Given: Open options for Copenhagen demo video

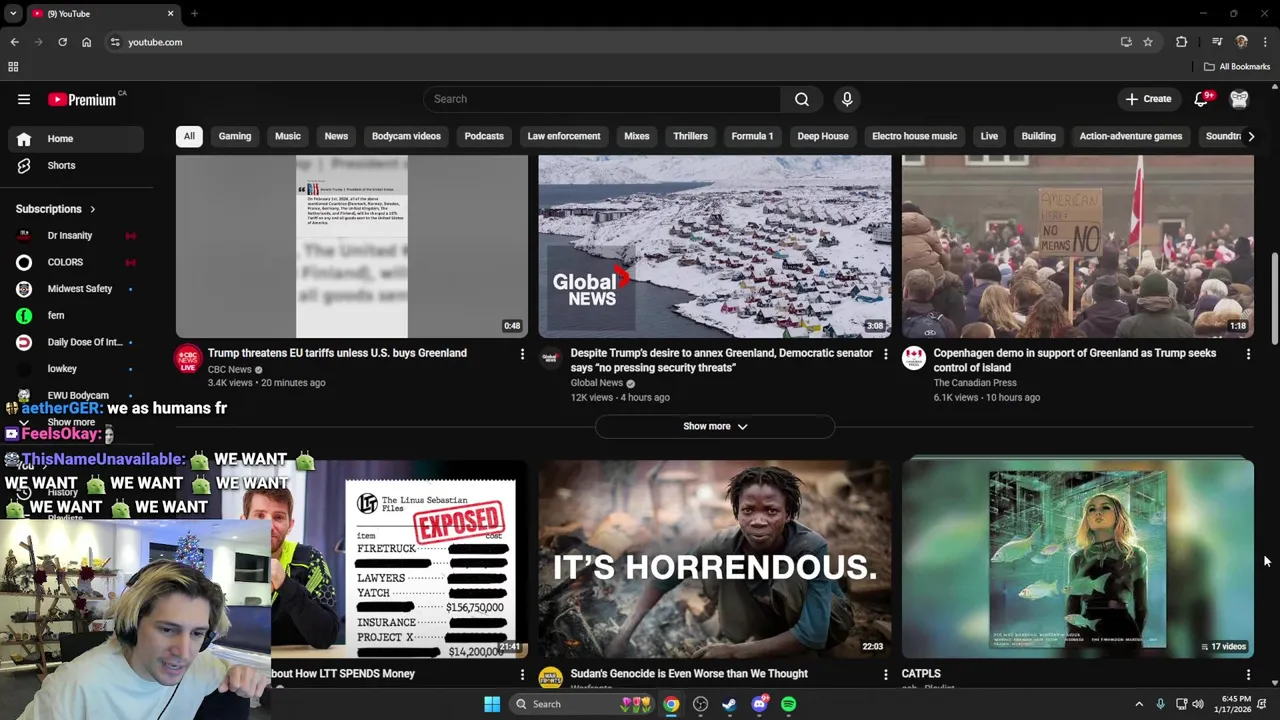Looking at the screenshot, I should [x=1248, y=354].
